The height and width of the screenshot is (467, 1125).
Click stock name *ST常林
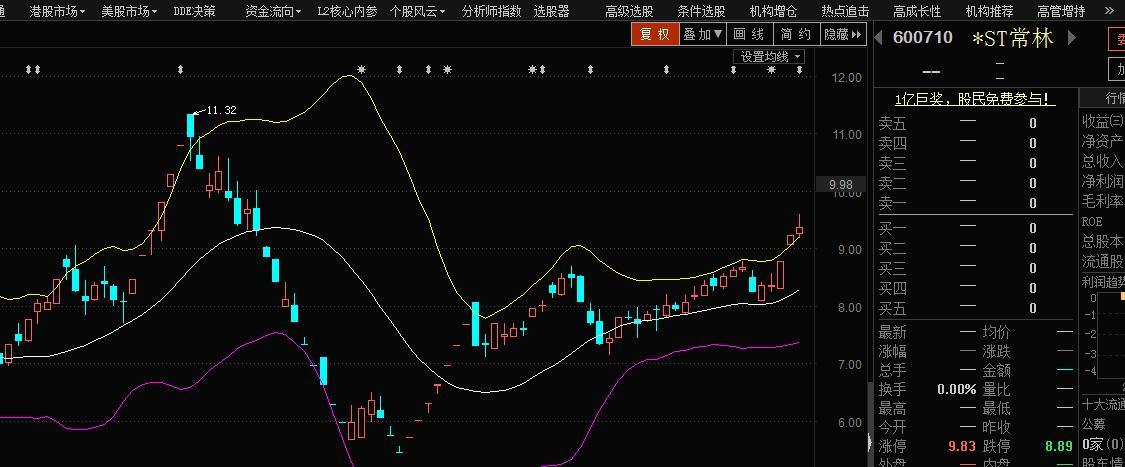point(1012,39)
